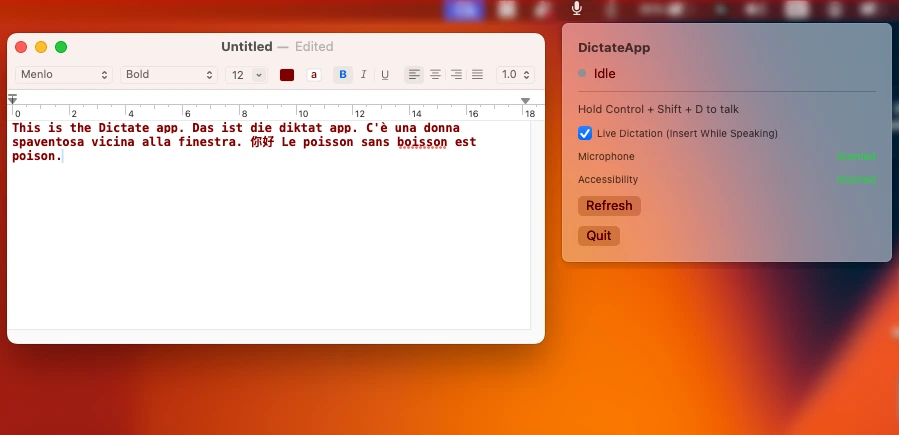Open the DictateApp microphone menu bar icon

coord(577,8)
